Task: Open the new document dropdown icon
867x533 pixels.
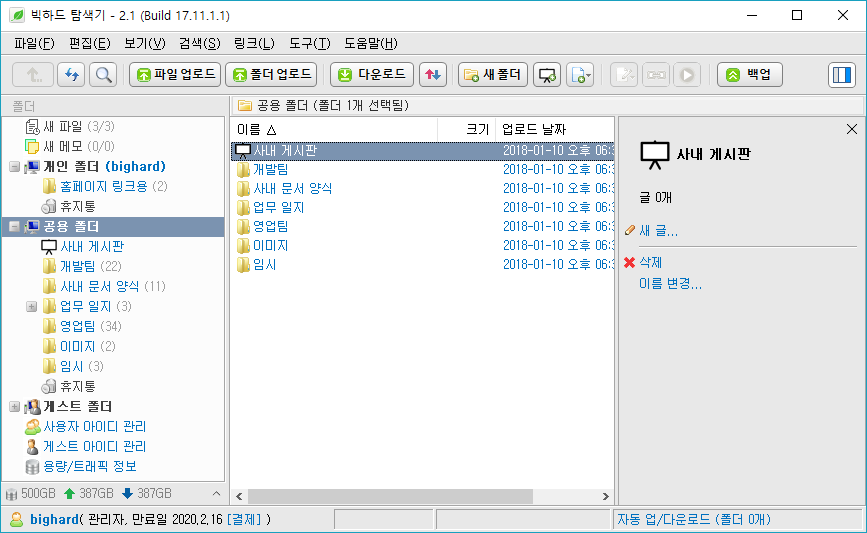Action: (579, 75)
